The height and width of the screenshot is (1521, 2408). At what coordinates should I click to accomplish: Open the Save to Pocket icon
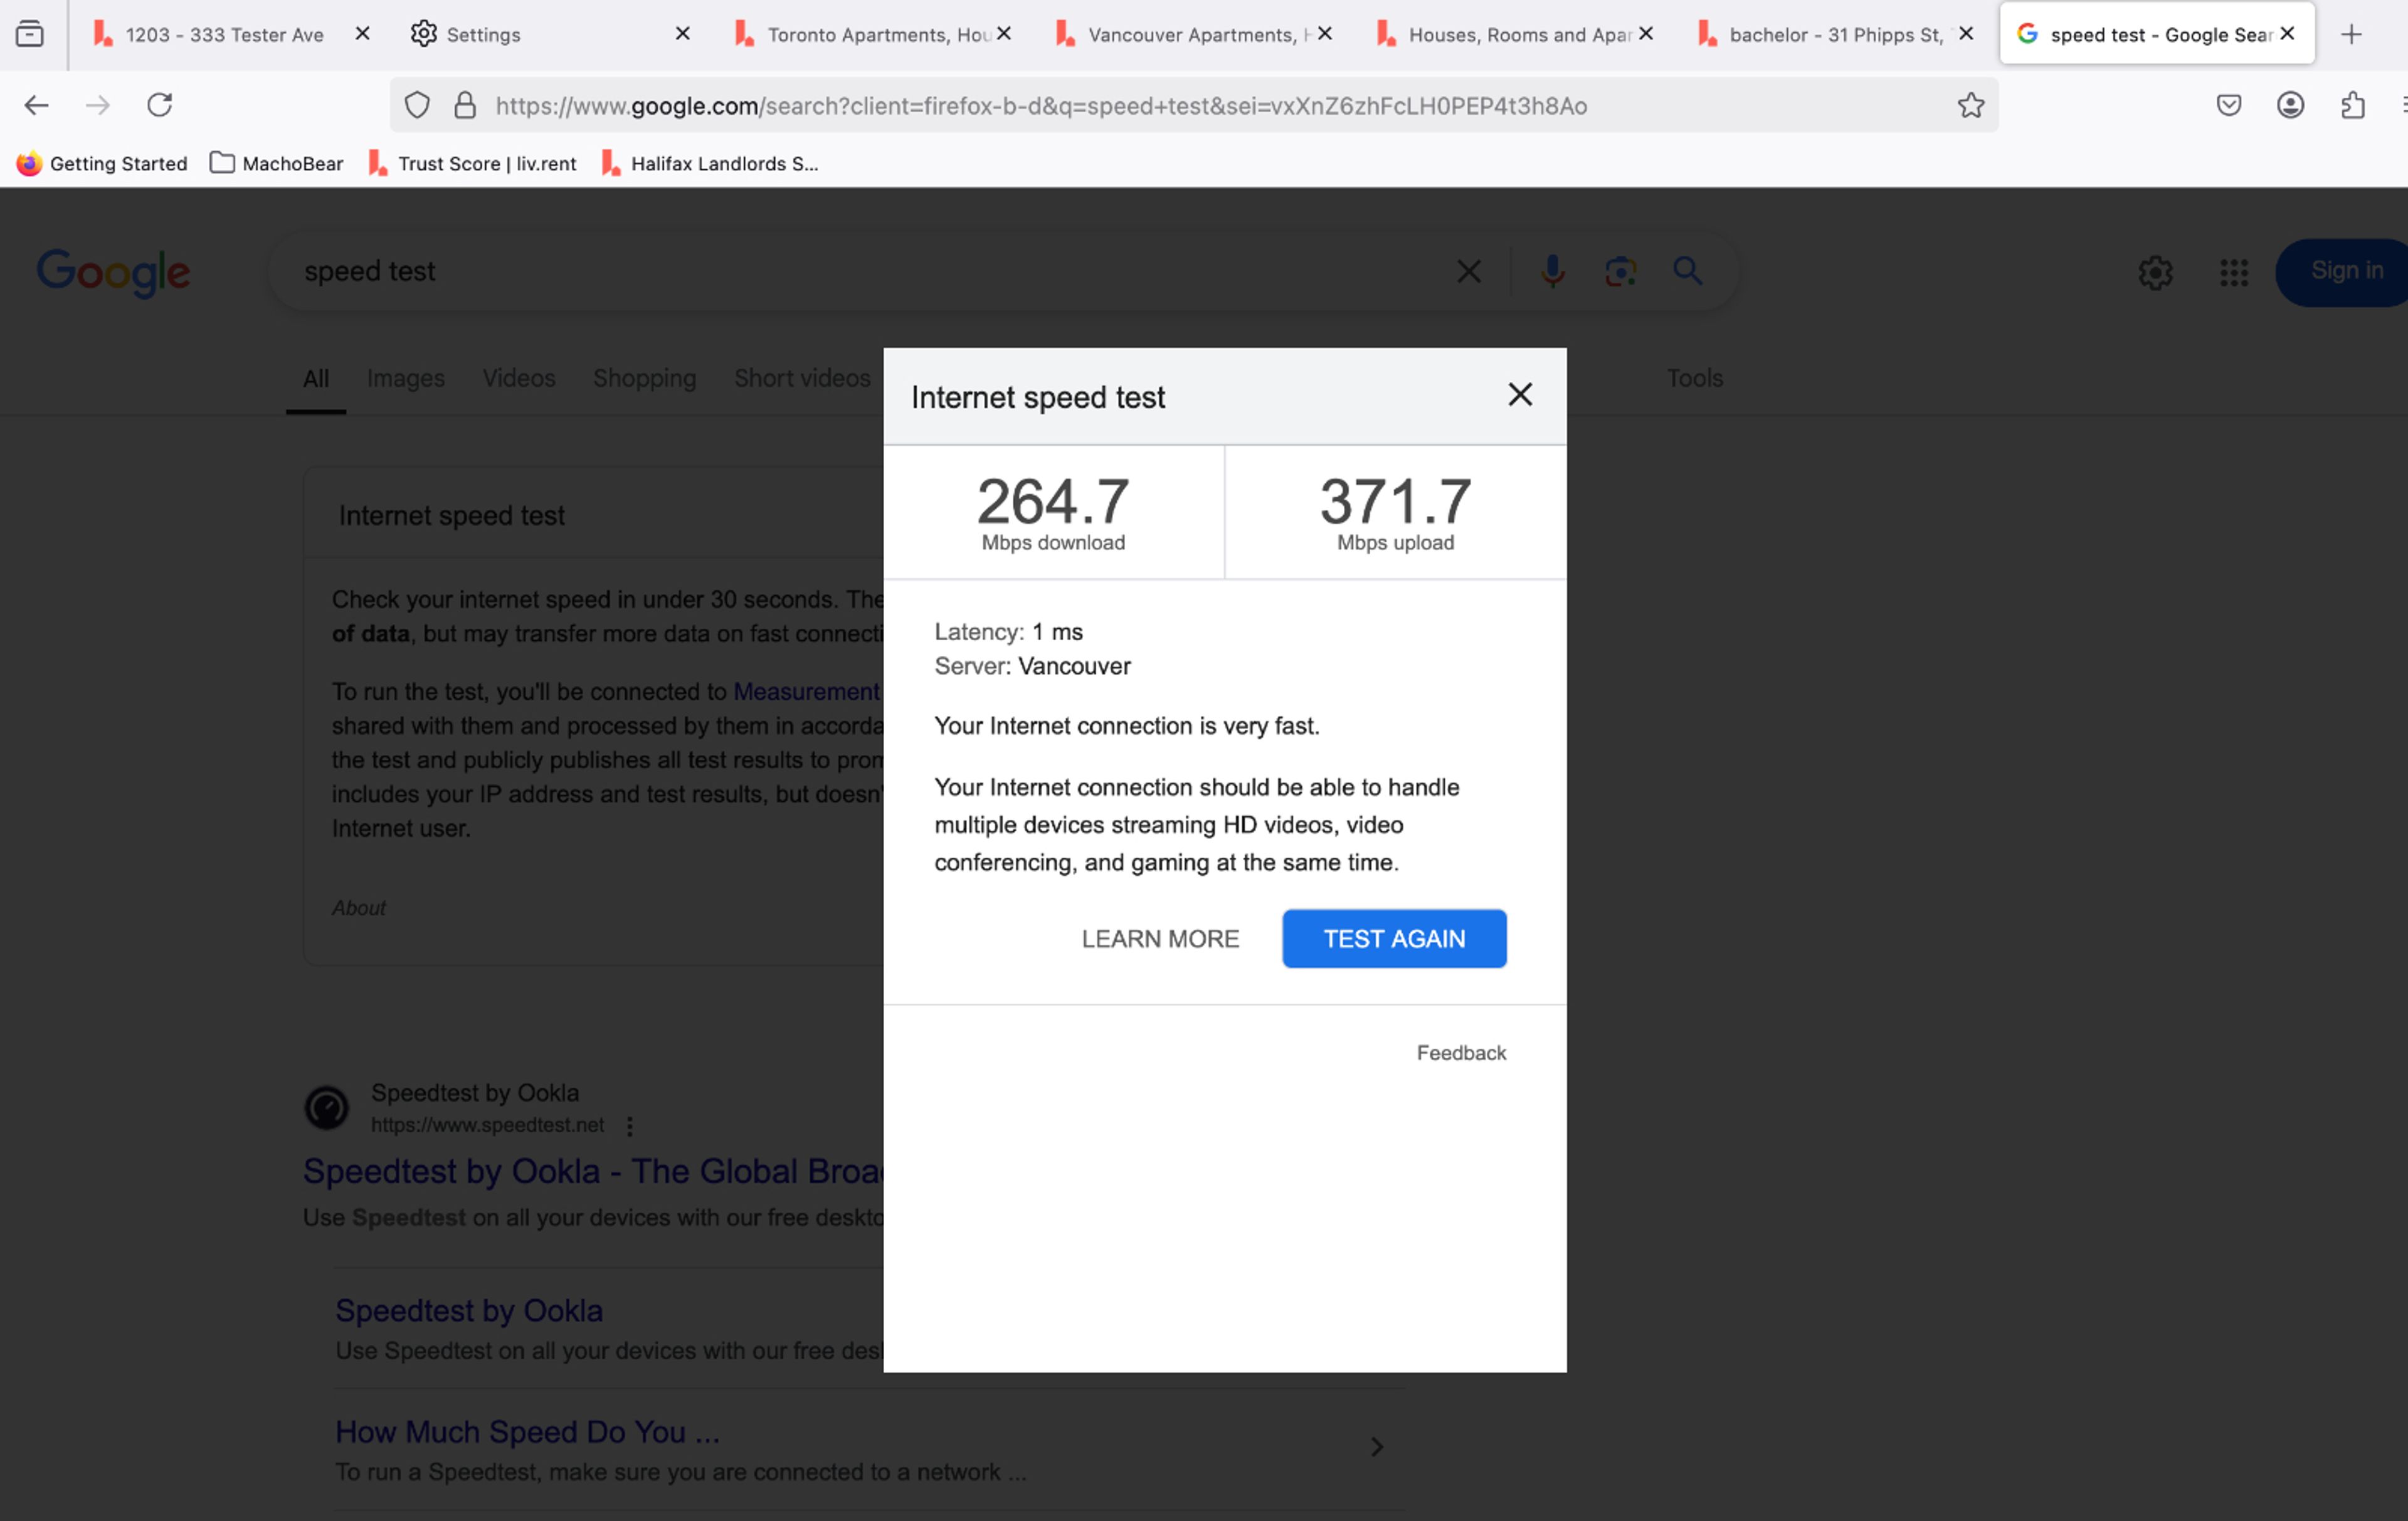point(2228,105)
